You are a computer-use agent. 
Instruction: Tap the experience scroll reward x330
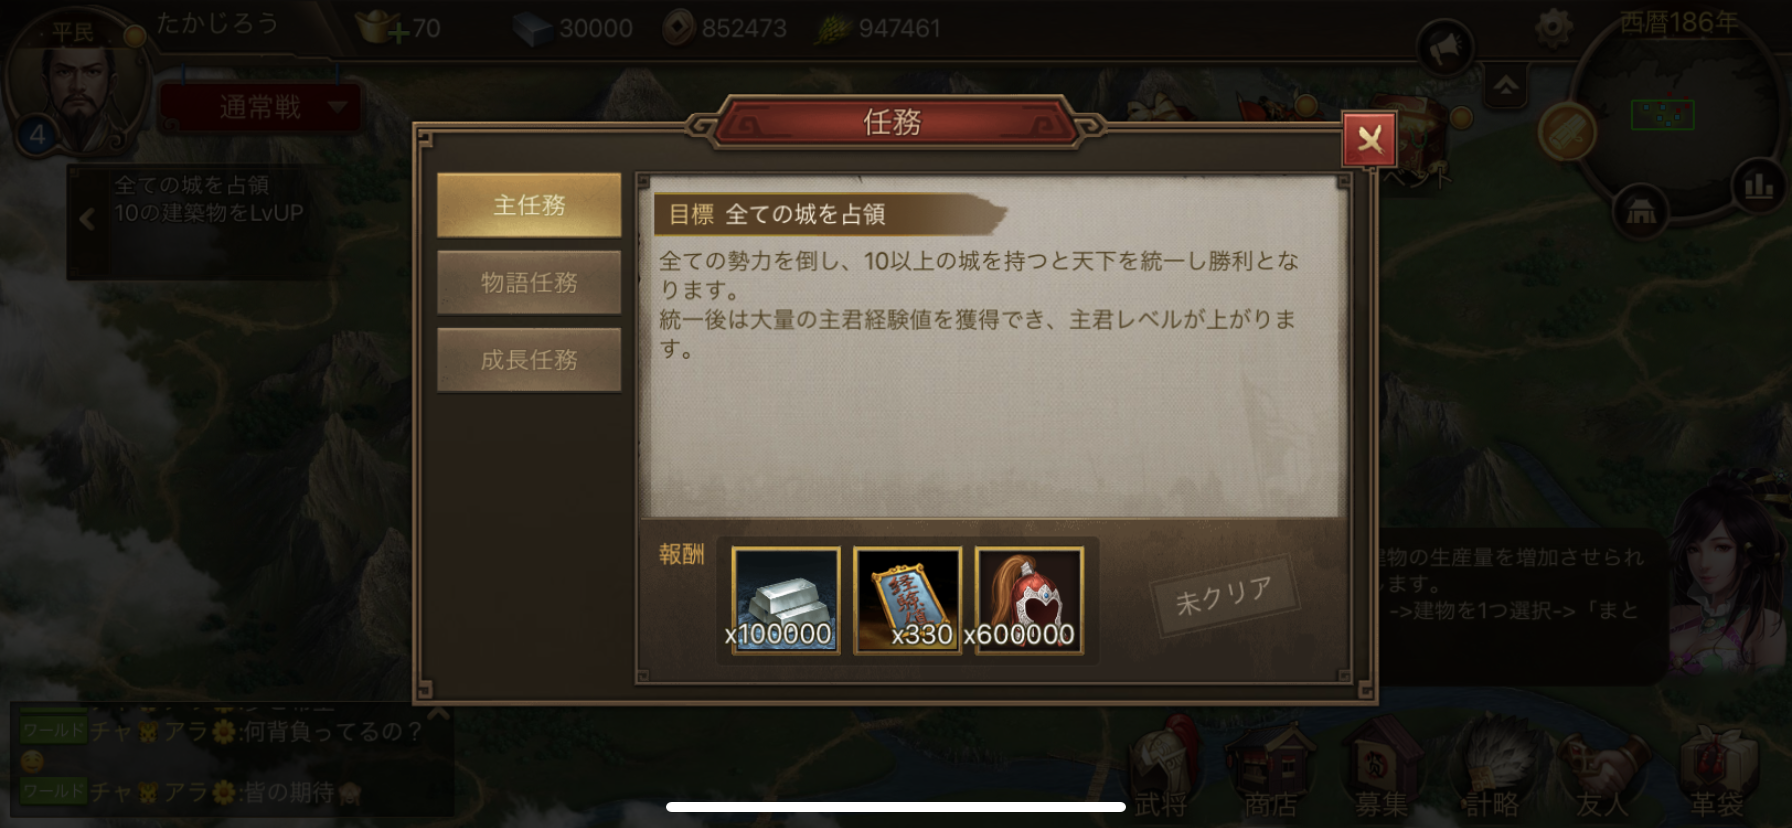point(907,600)
